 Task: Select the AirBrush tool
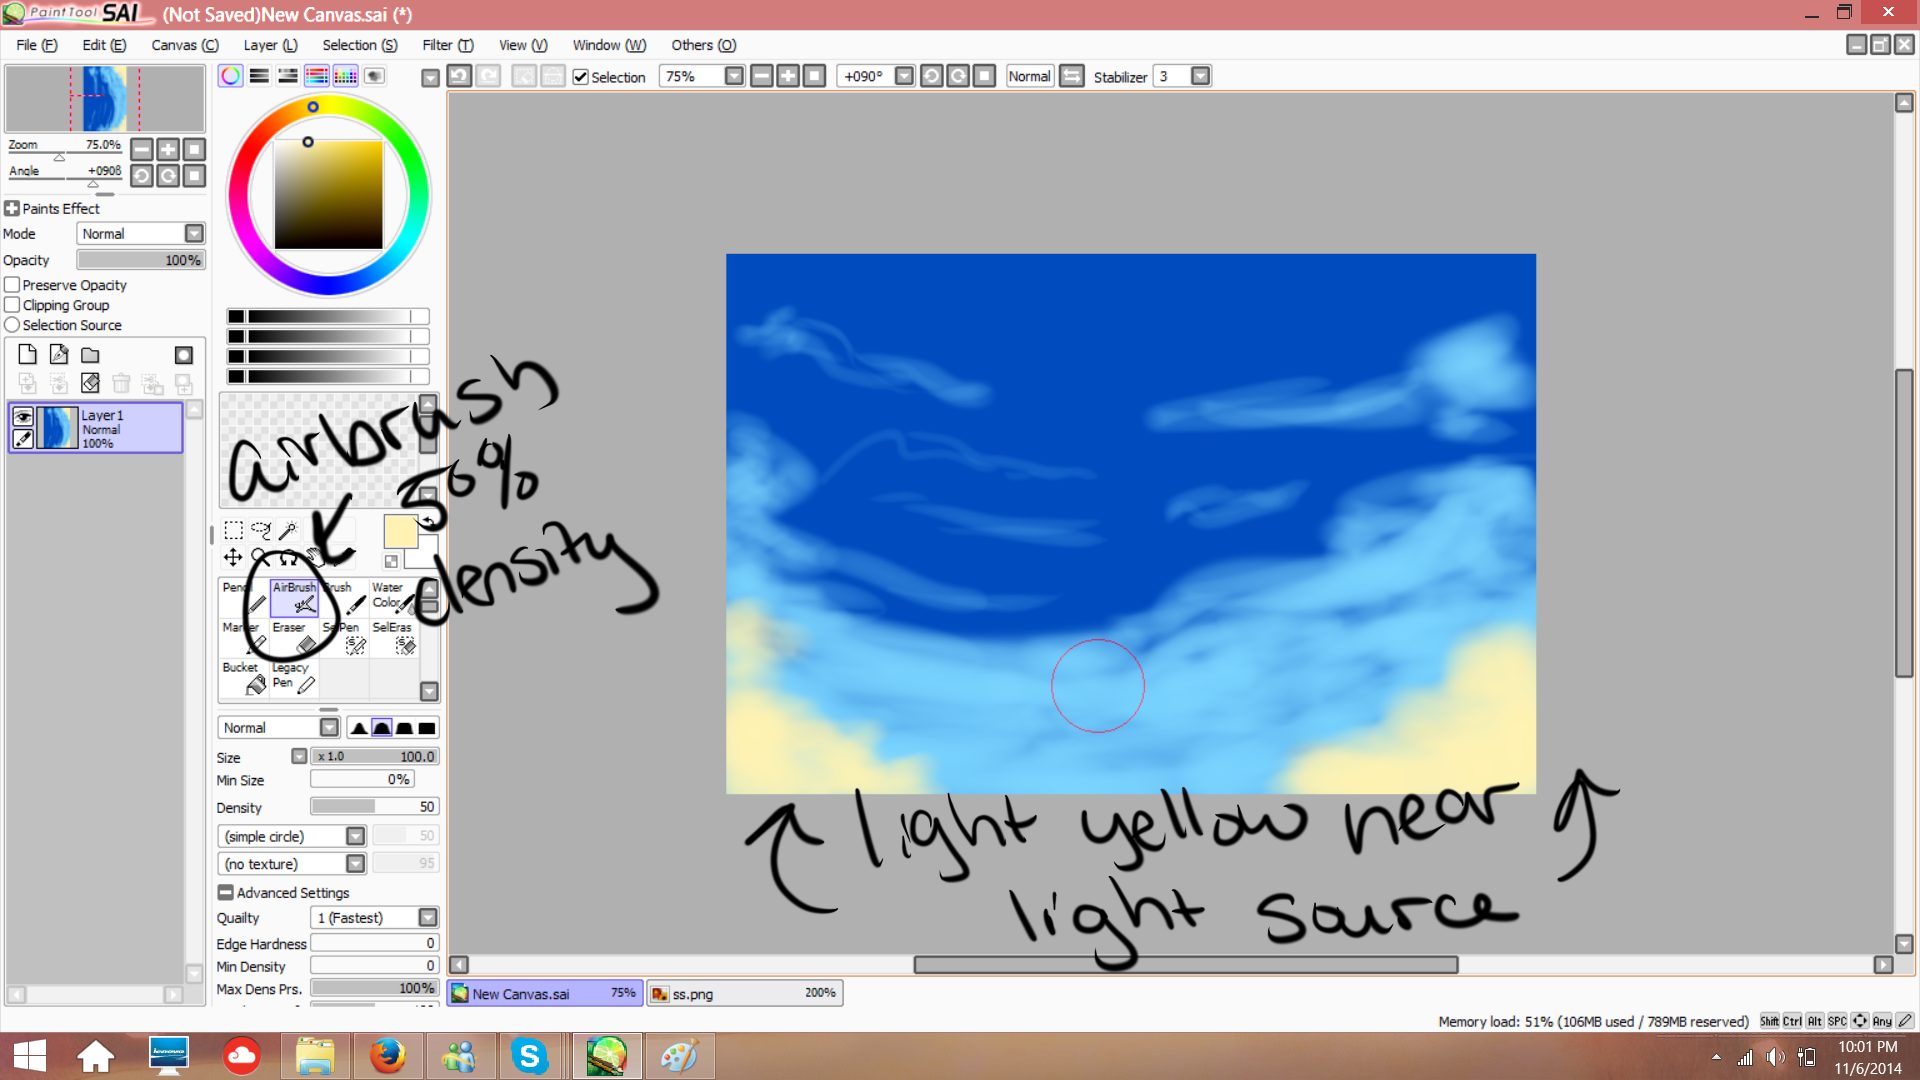pyautogui.click(x=294, y=597)
